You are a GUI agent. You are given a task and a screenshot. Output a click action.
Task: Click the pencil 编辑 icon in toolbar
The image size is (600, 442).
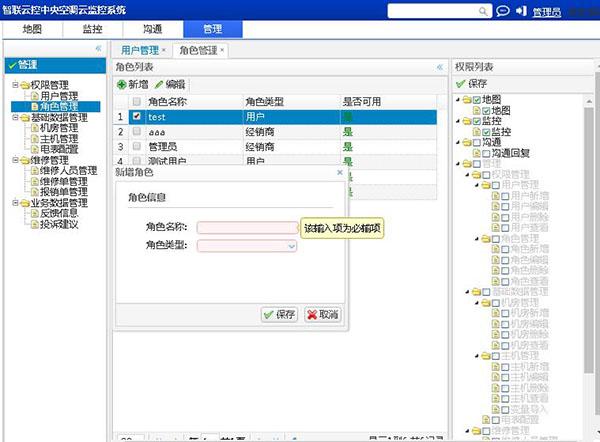(159, 85)
